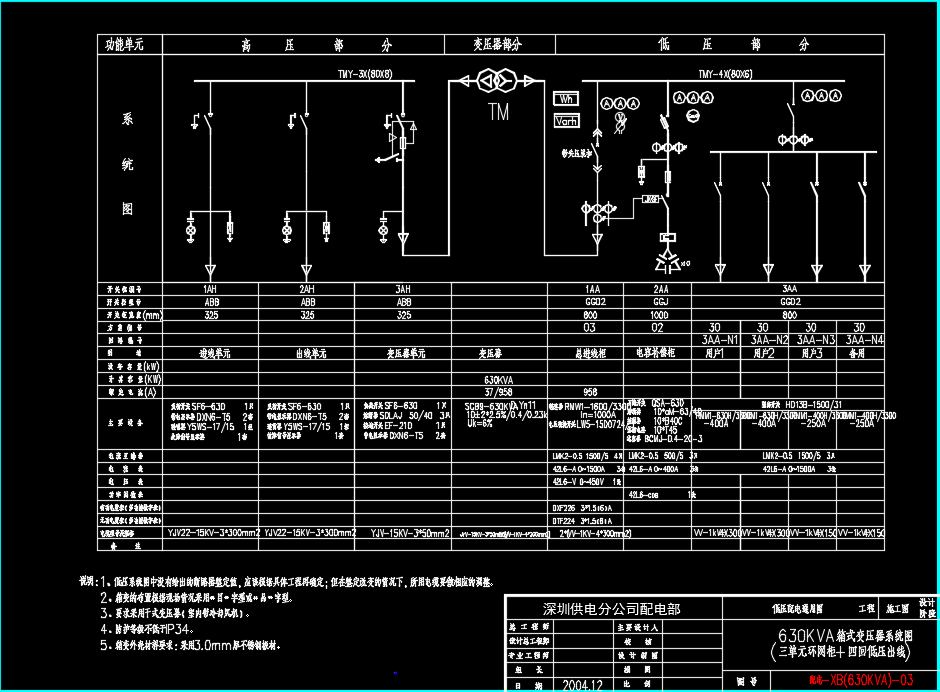The height and width of the screenshot is (692, 940).
Task: Select the 用户1 purpose cell
Action: point(714,353)
